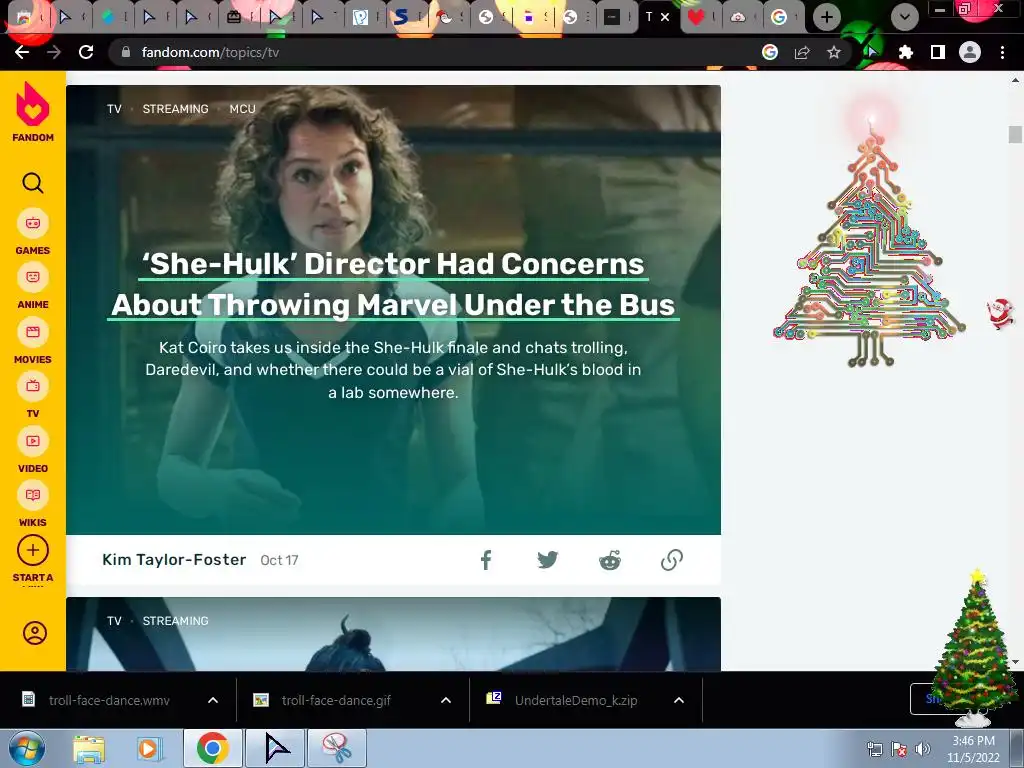Toggle the browser side panel icon
1024x768 pixels.
(x=938, y=52)
